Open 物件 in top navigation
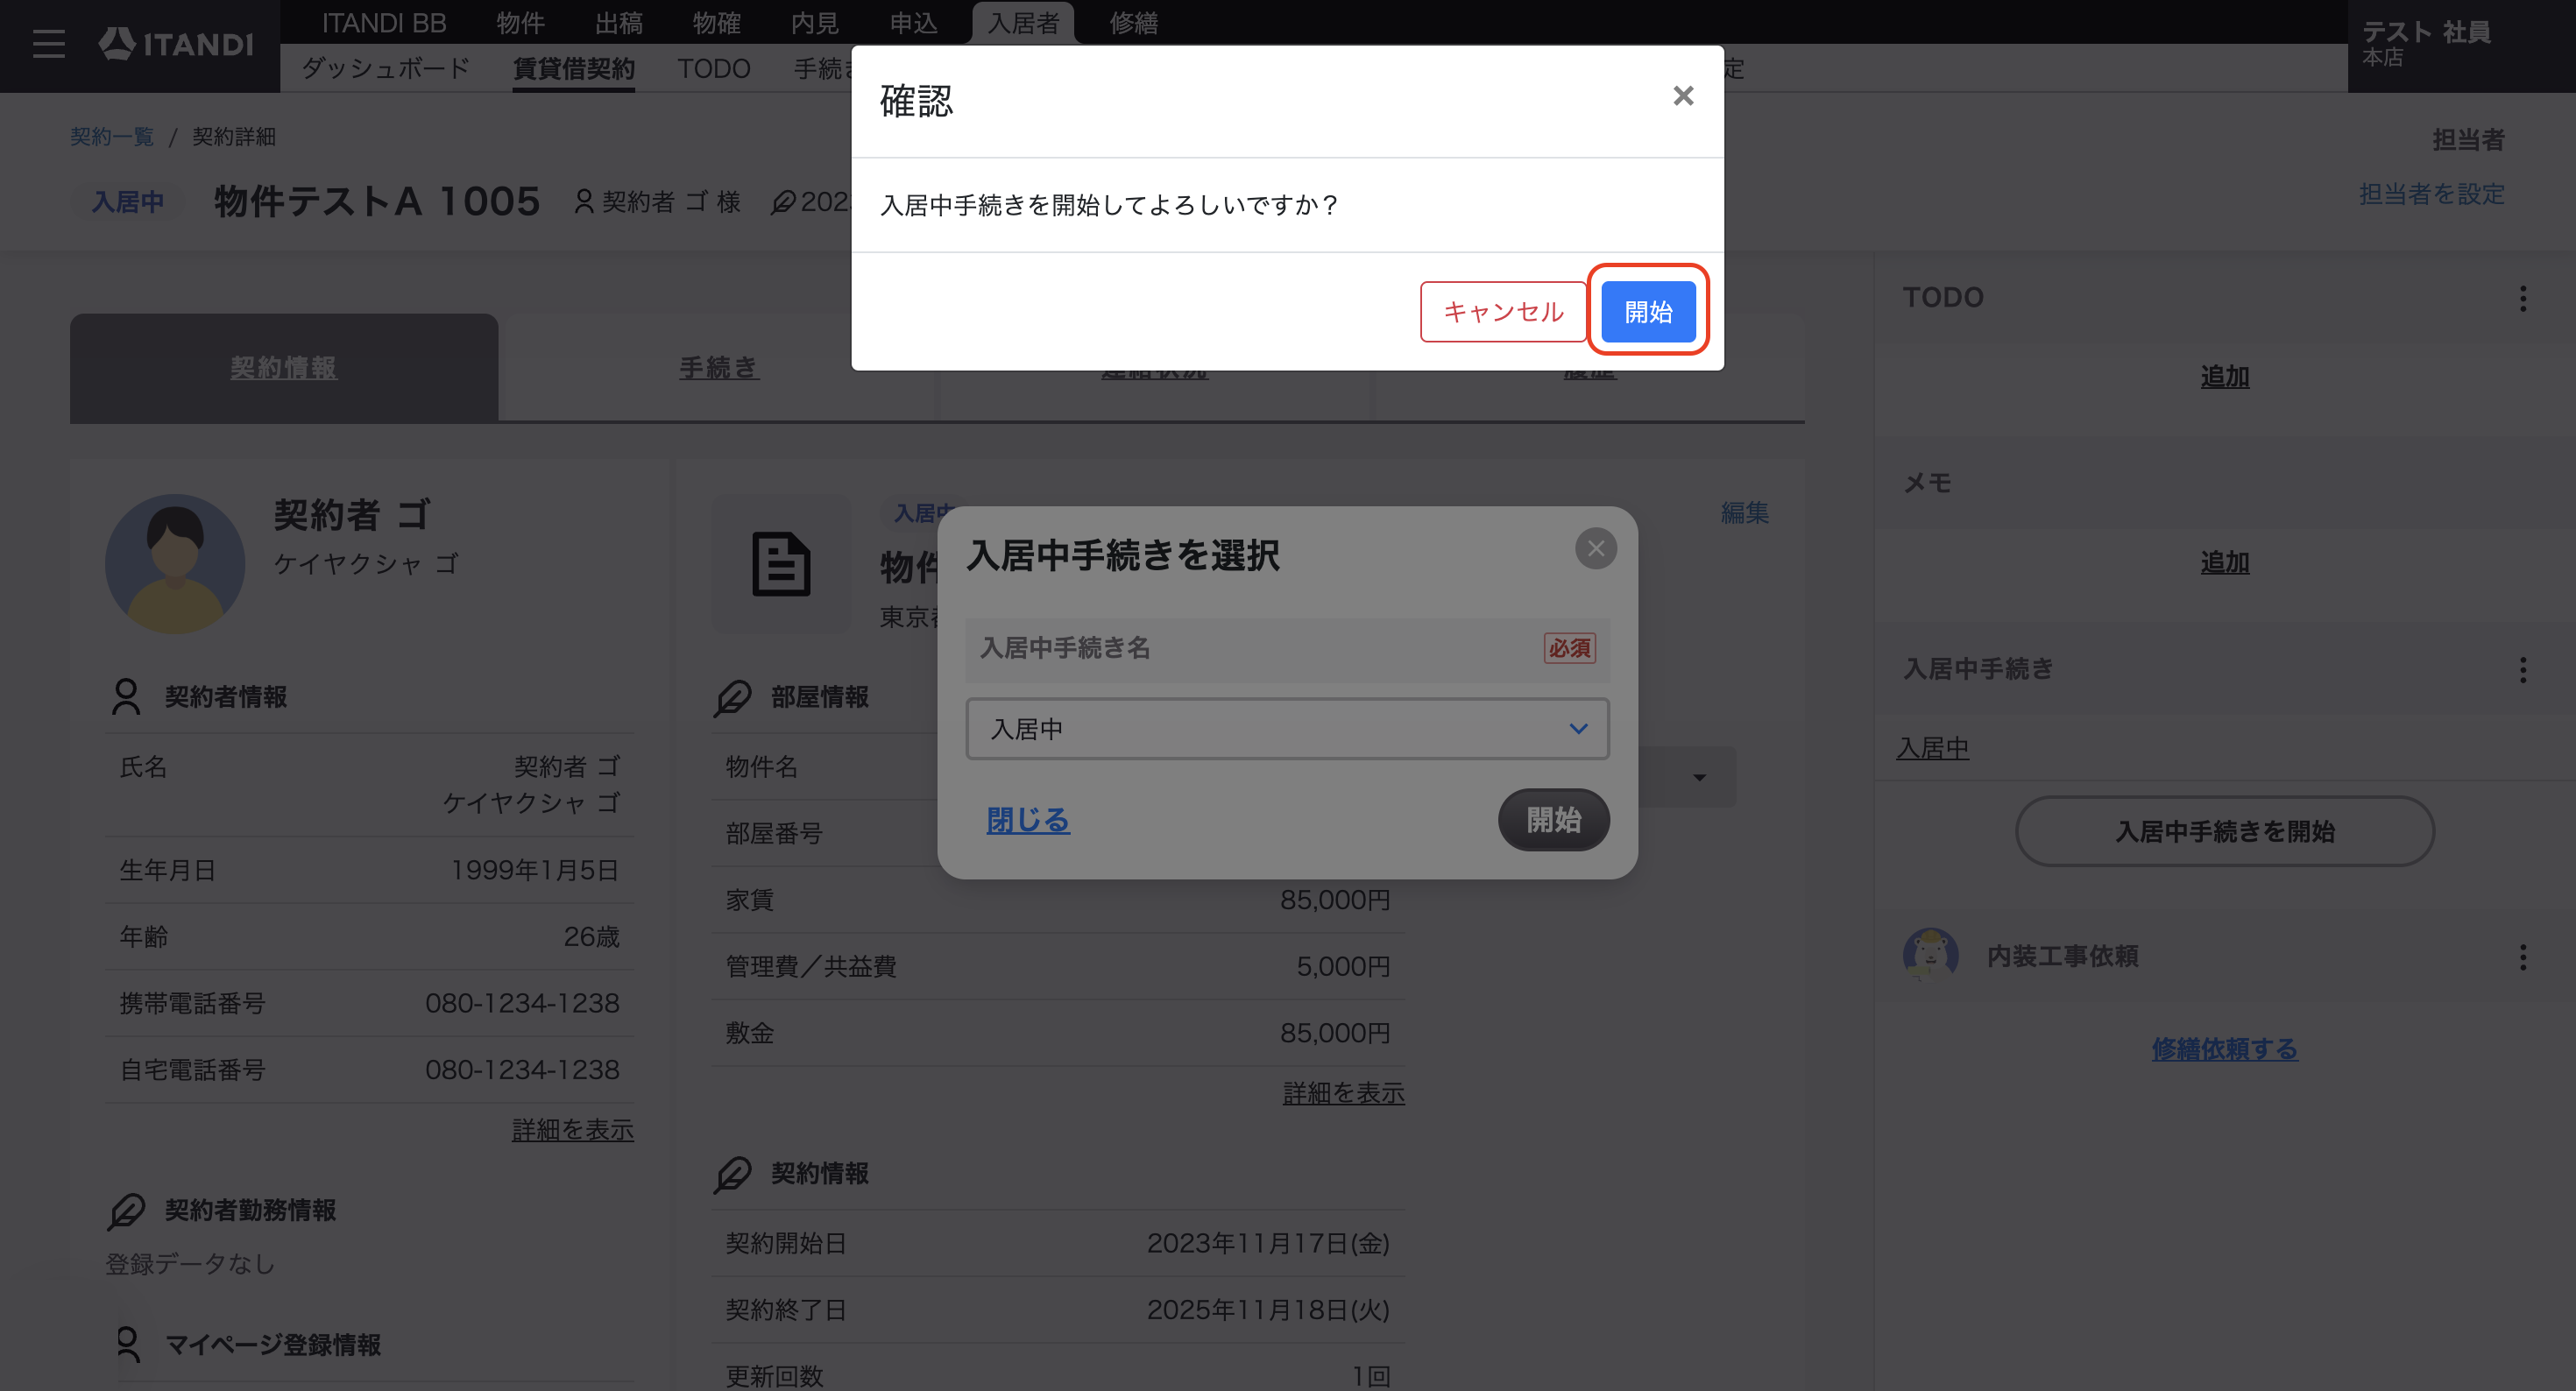 520,22
